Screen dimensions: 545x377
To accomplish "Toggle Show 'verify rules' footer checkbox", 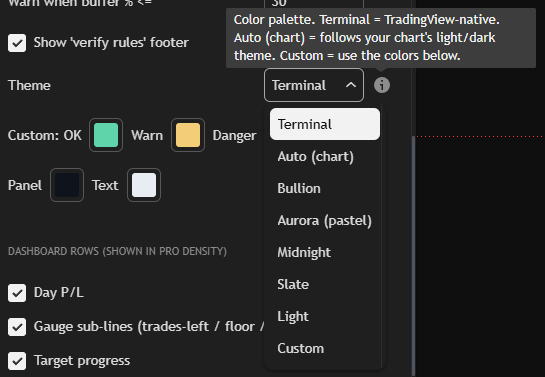I will 17,43.
